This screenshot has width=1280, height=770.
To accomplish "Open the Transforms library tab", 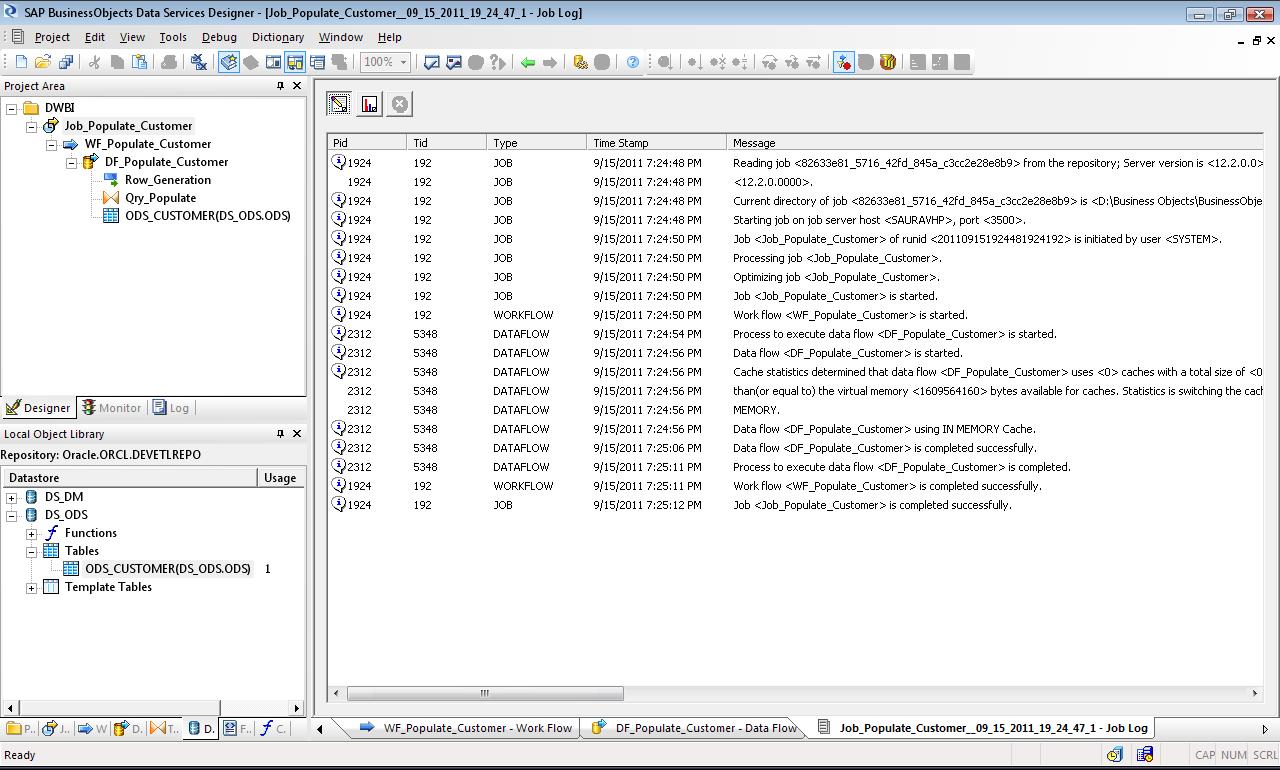I will (x=164, y=729).
